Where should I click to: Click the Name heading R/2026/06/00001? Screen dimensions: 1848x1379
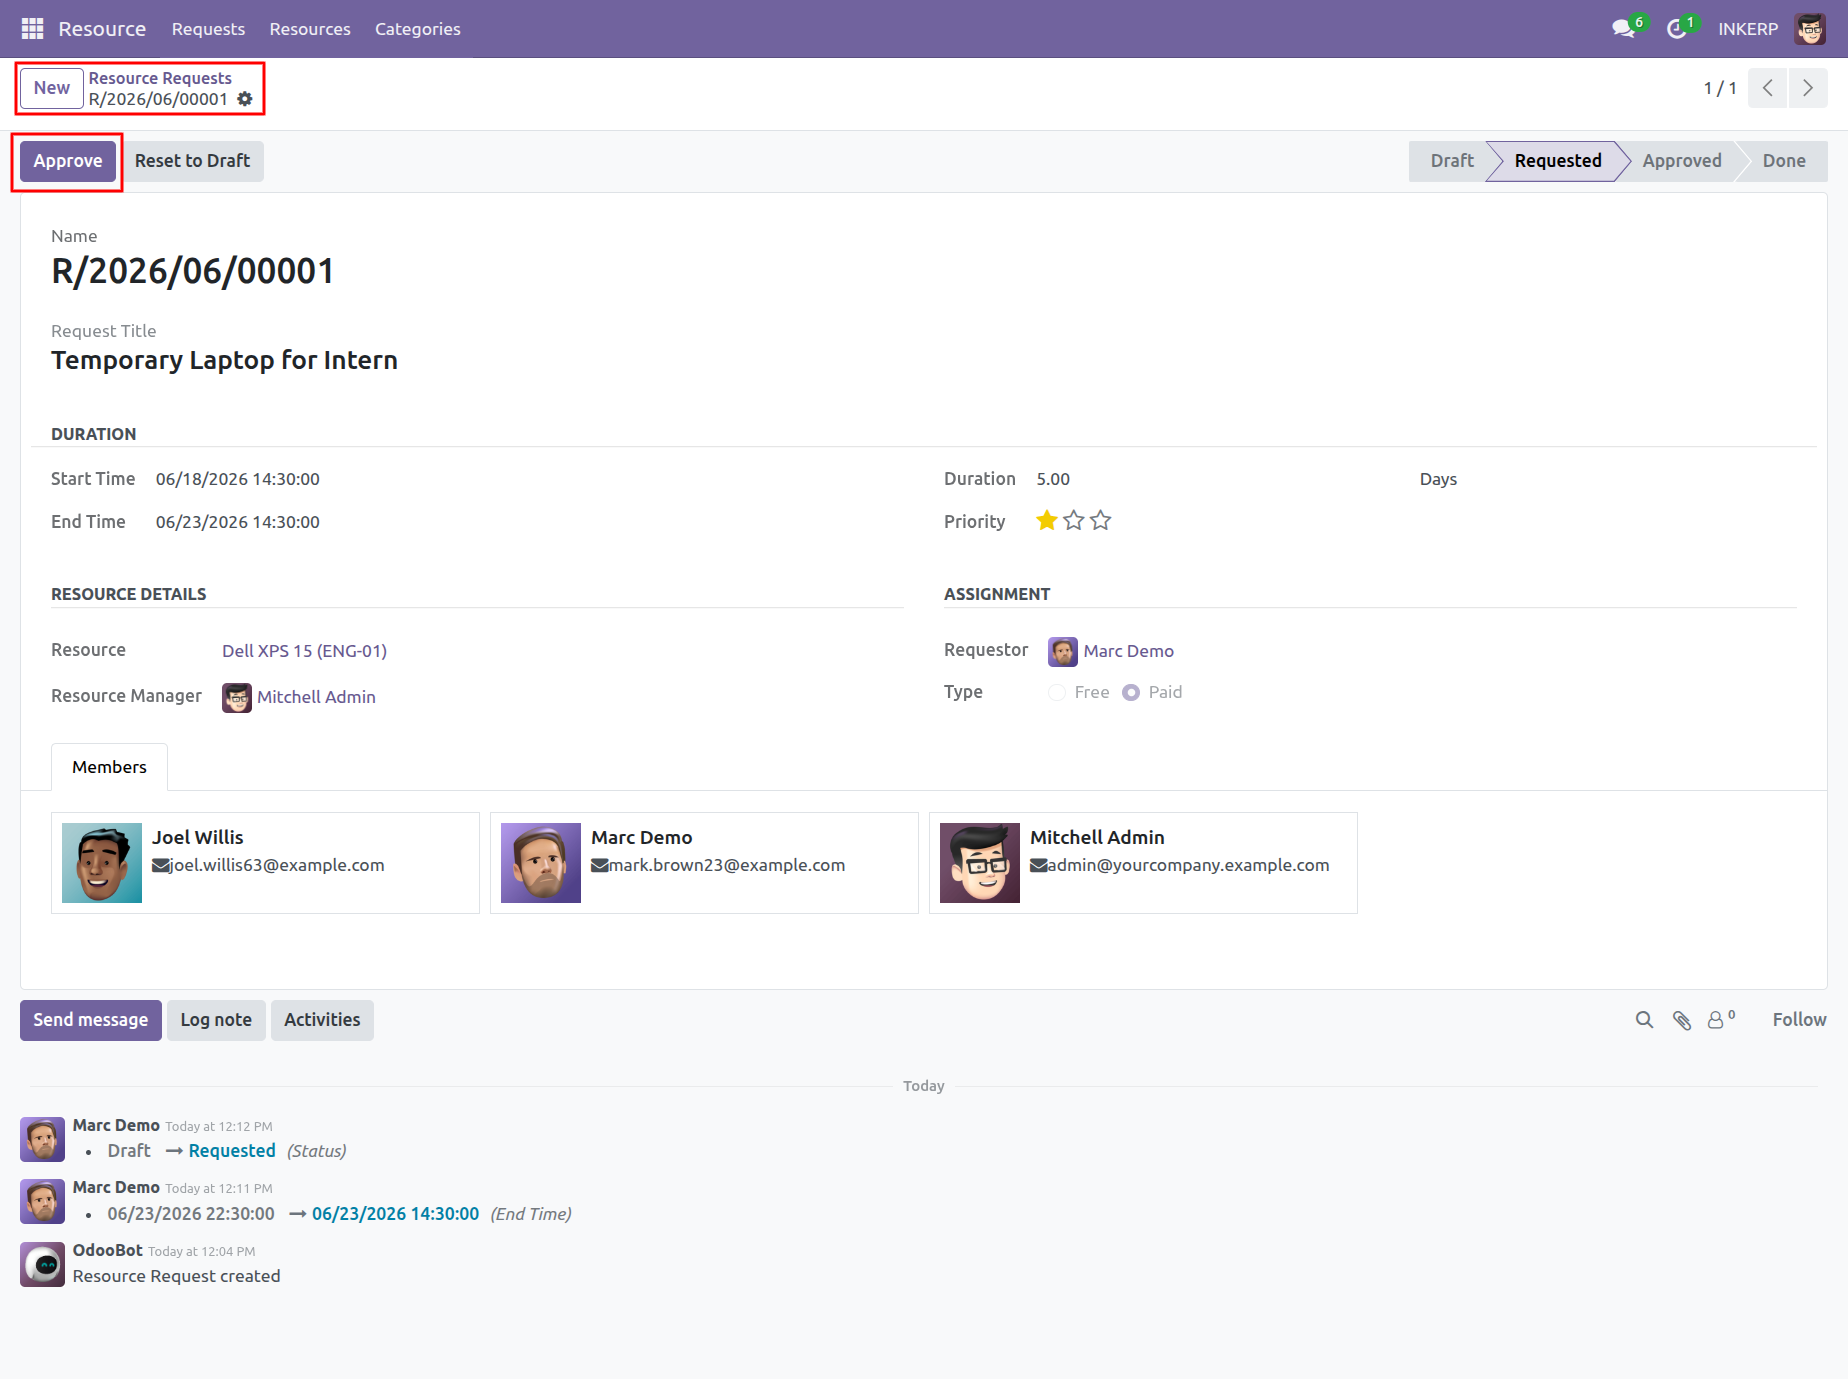tap(193, 271)
